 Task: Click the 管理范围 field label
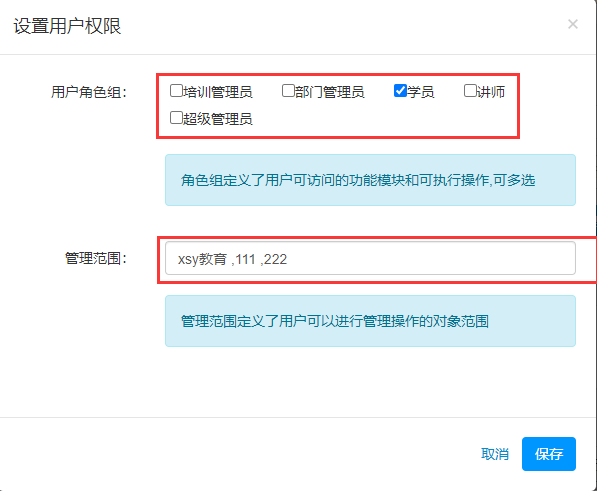[x=96, y=258]
